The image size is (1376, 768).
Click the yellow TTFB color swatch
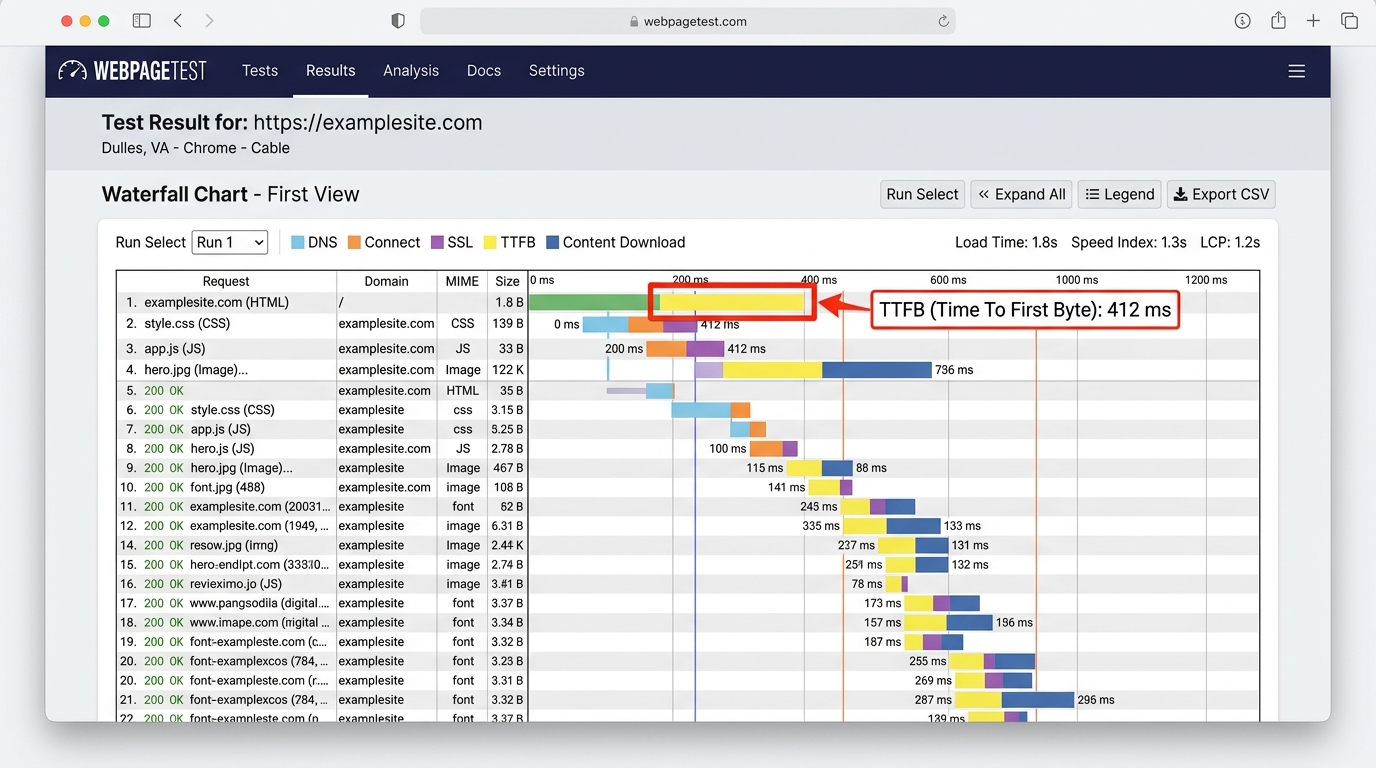pyautogui.click(x=488, y=242)
